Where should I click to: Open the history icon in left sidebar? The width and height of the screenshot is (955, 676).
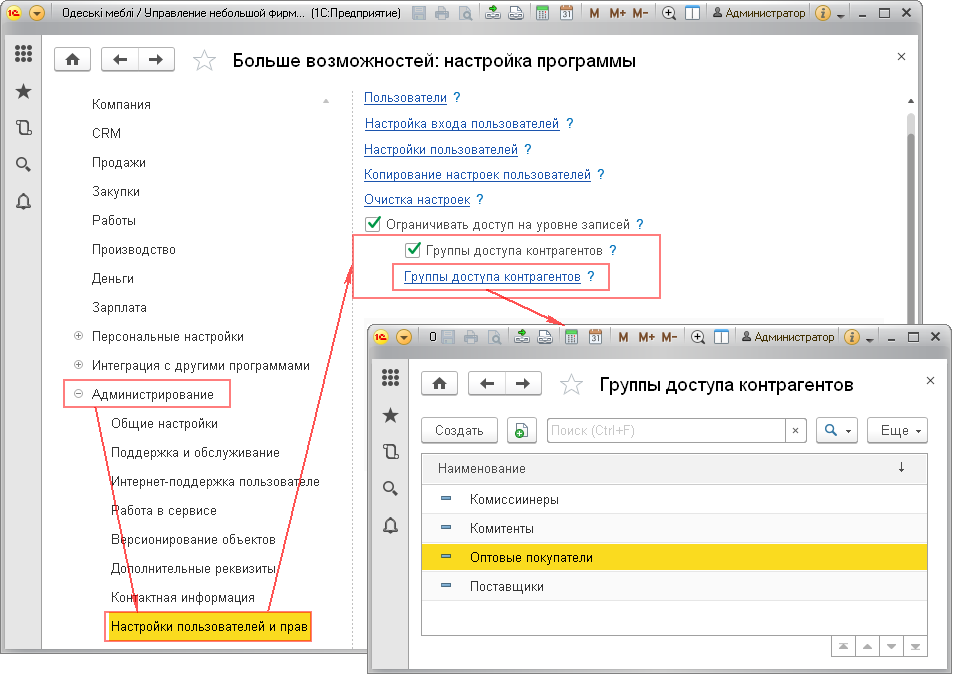[24, 128]
